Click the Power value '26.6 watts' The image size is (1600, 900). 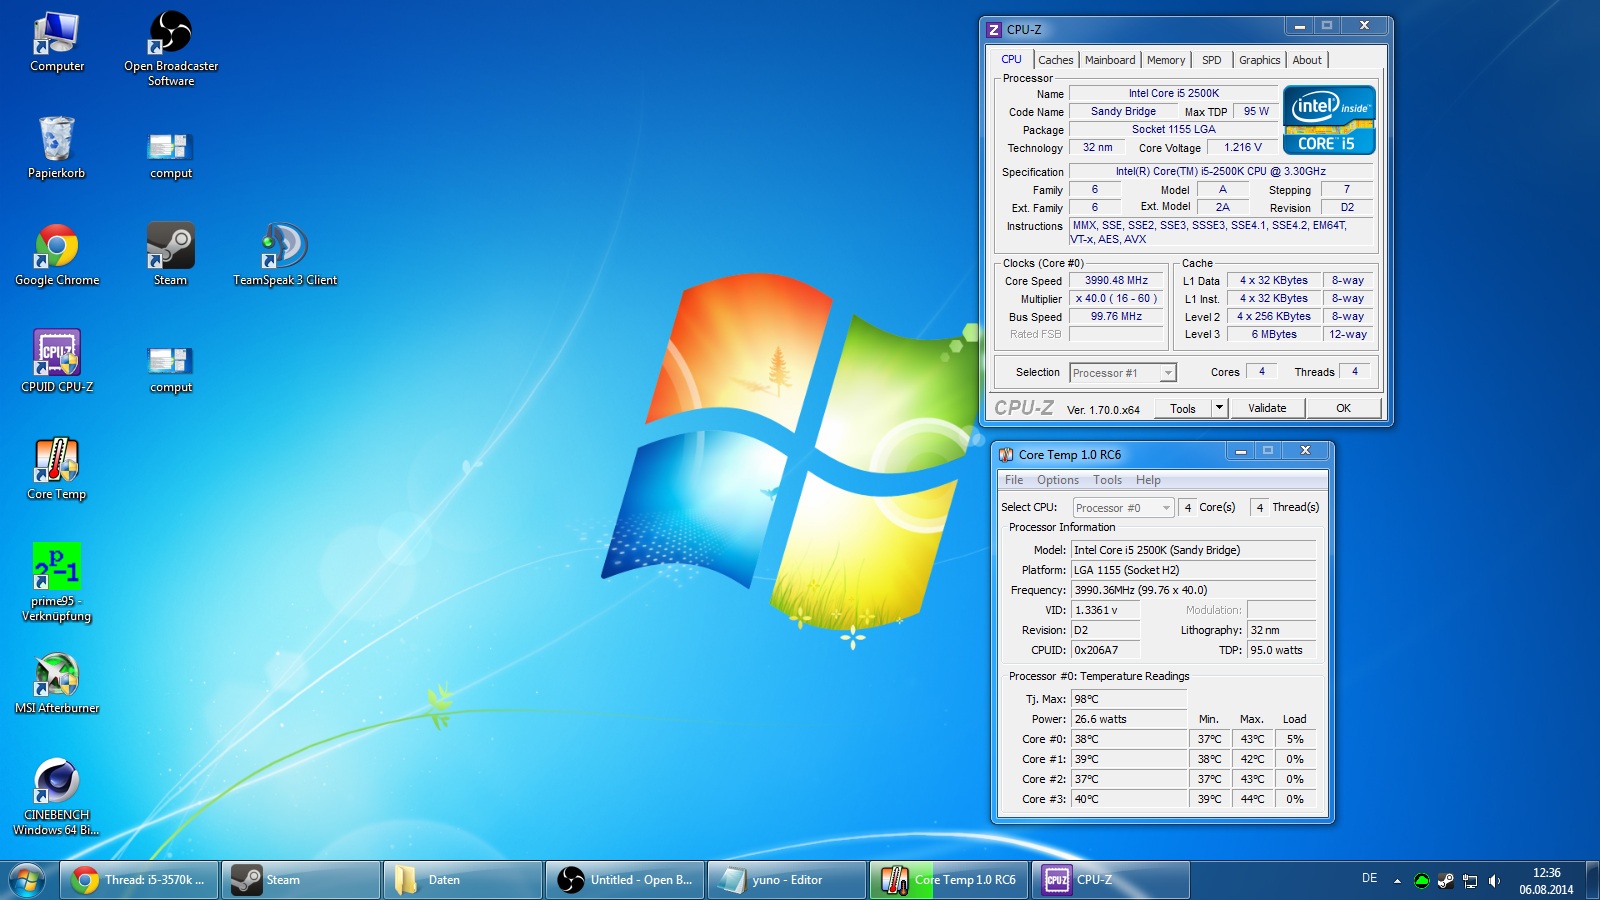tap(1129, 719)
